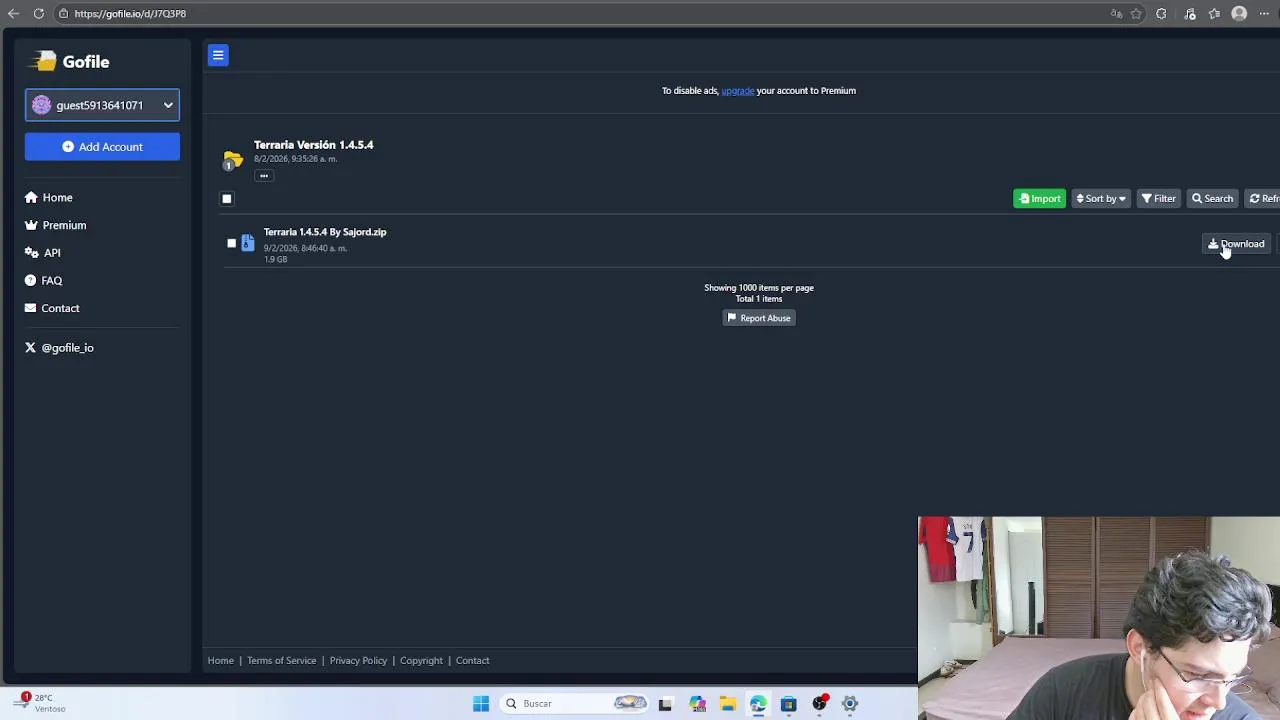Click the Search button in toolbar
The width and height of the screenshot is (1280, 720).
[x=1212, y=199]
